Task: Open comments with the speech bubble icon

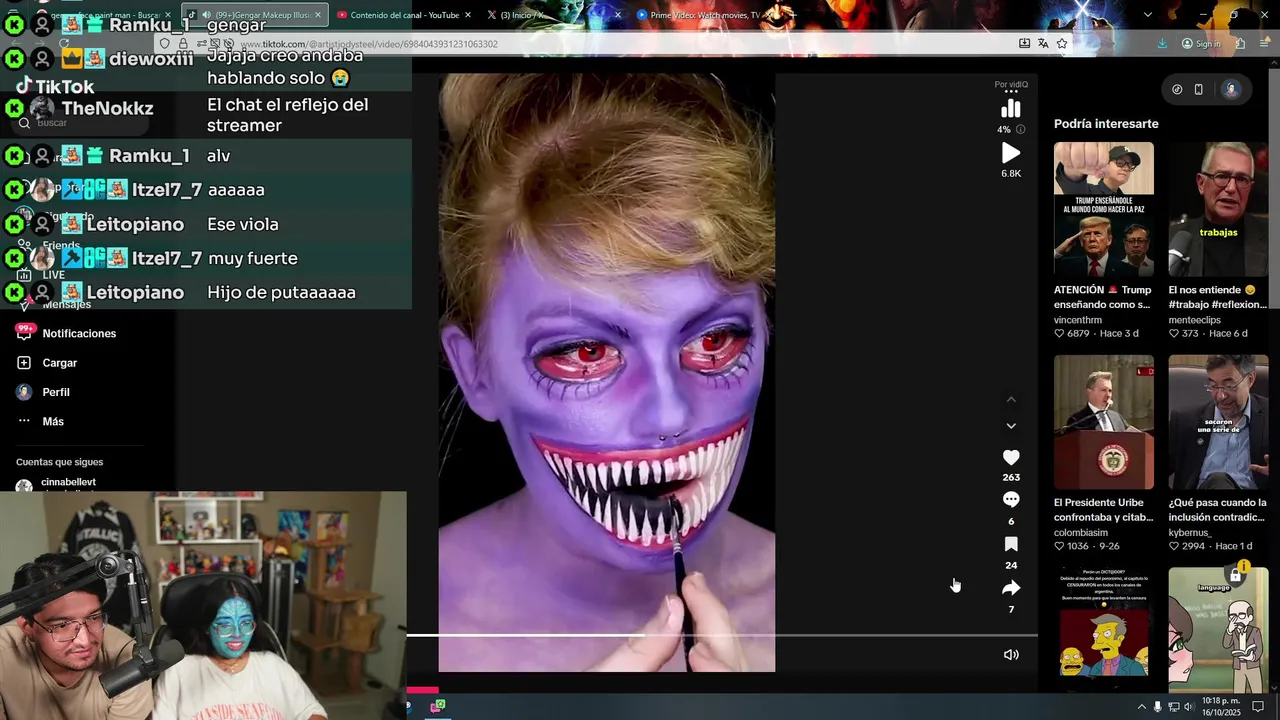Action: 1011,500
